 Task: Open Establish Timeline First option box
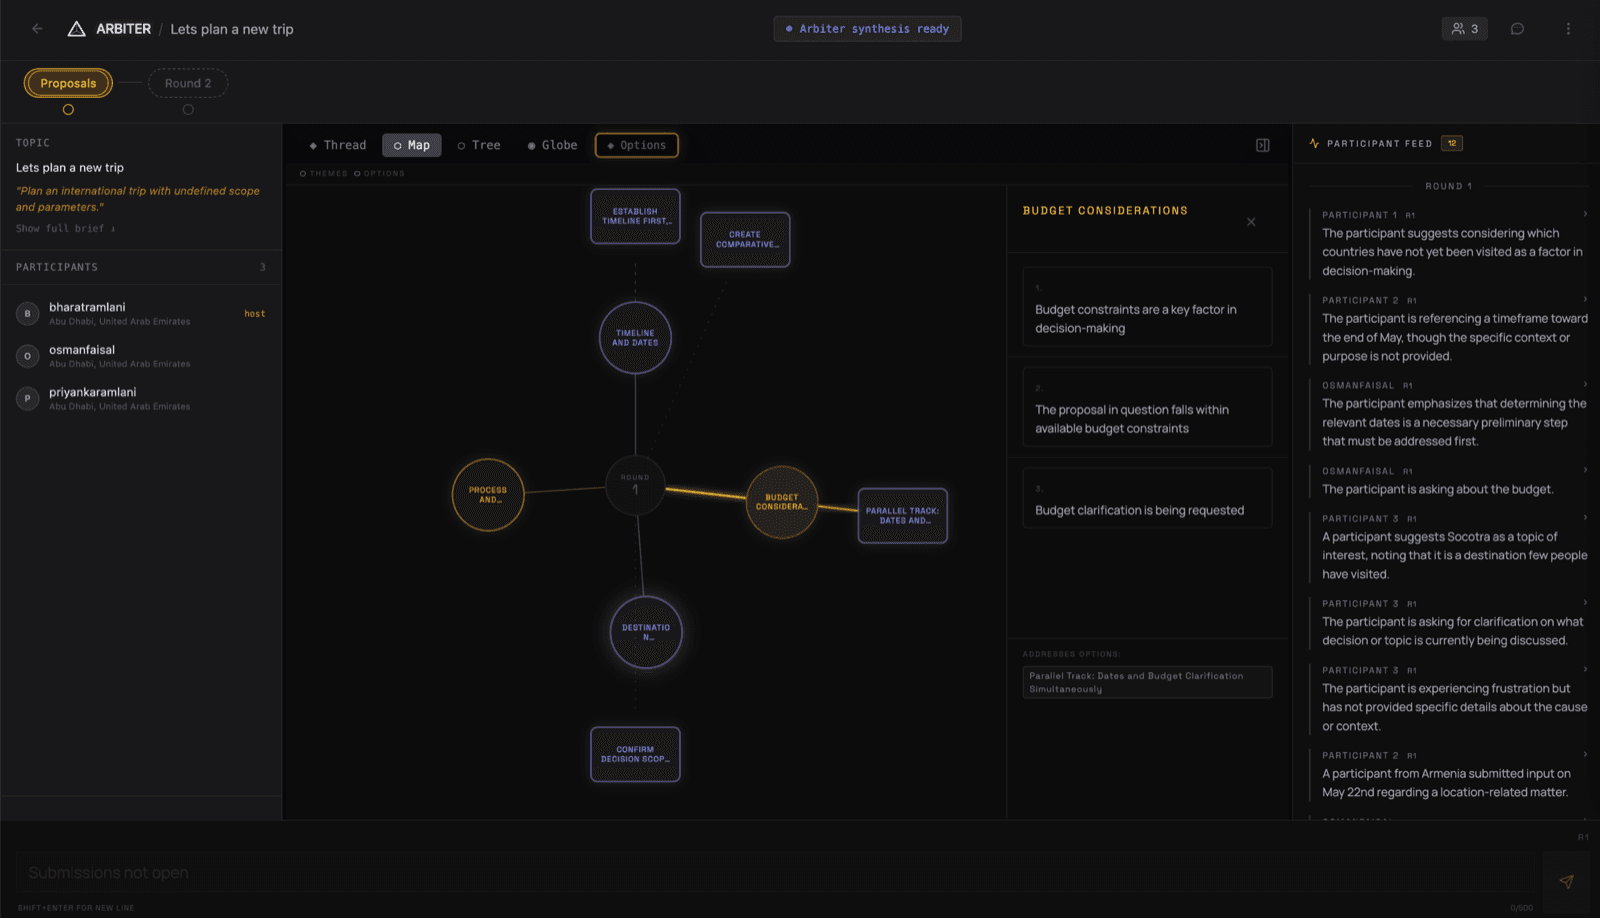tap(635, 216)
